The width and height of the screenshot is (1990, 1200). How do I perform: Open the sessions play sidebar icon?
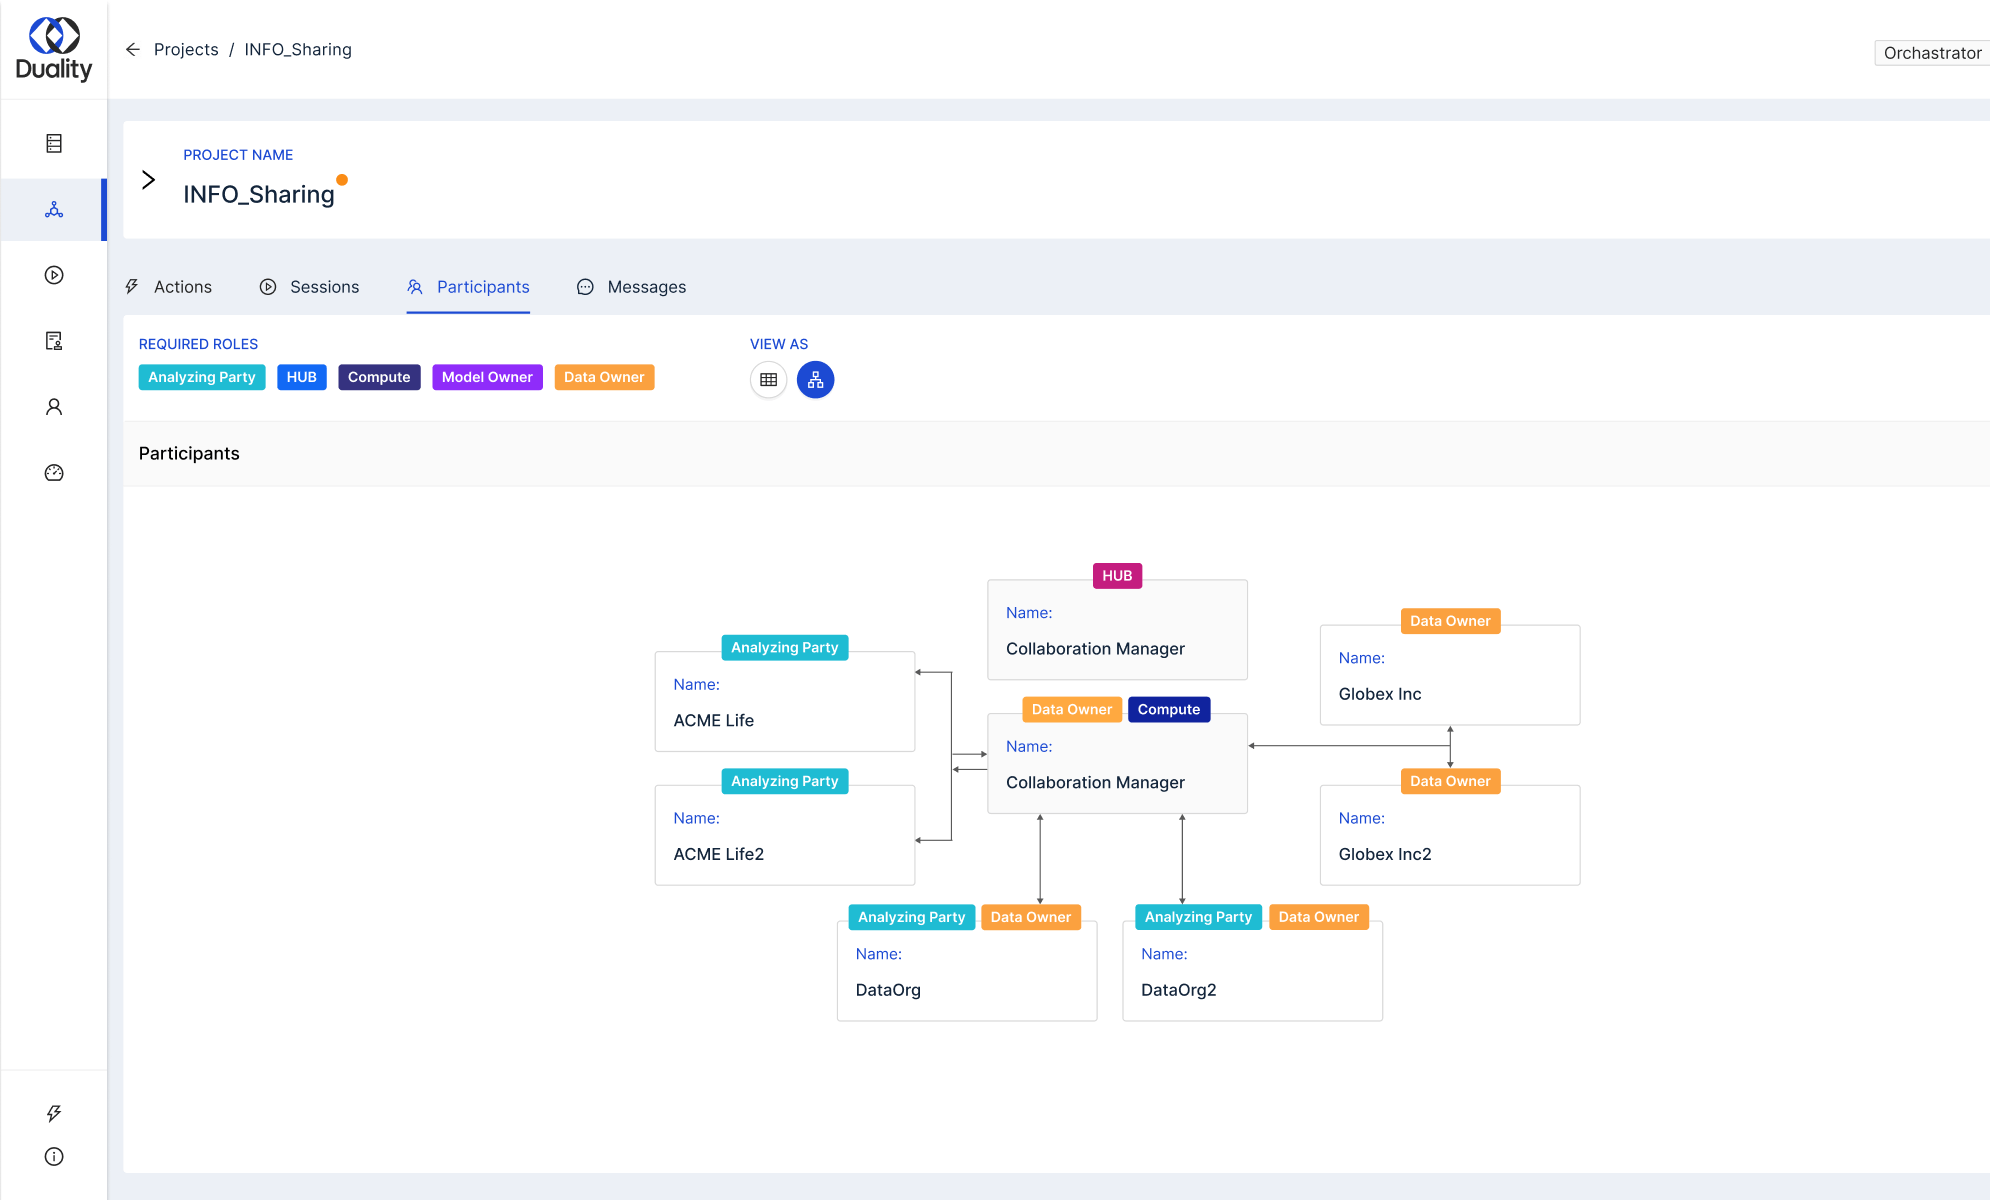pos(54,275)
